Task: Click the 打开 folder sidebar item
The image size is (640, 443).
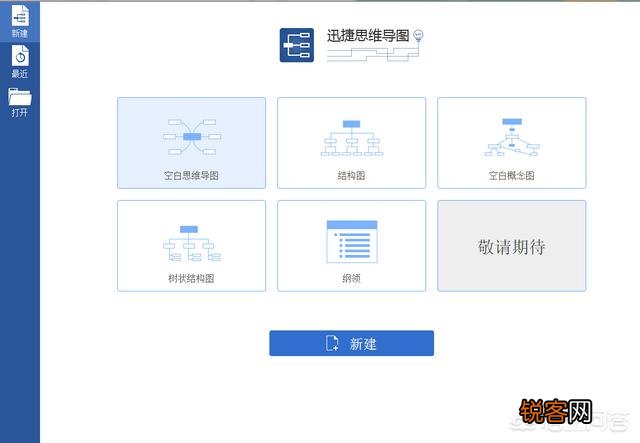Action: [x=20, y=102]
